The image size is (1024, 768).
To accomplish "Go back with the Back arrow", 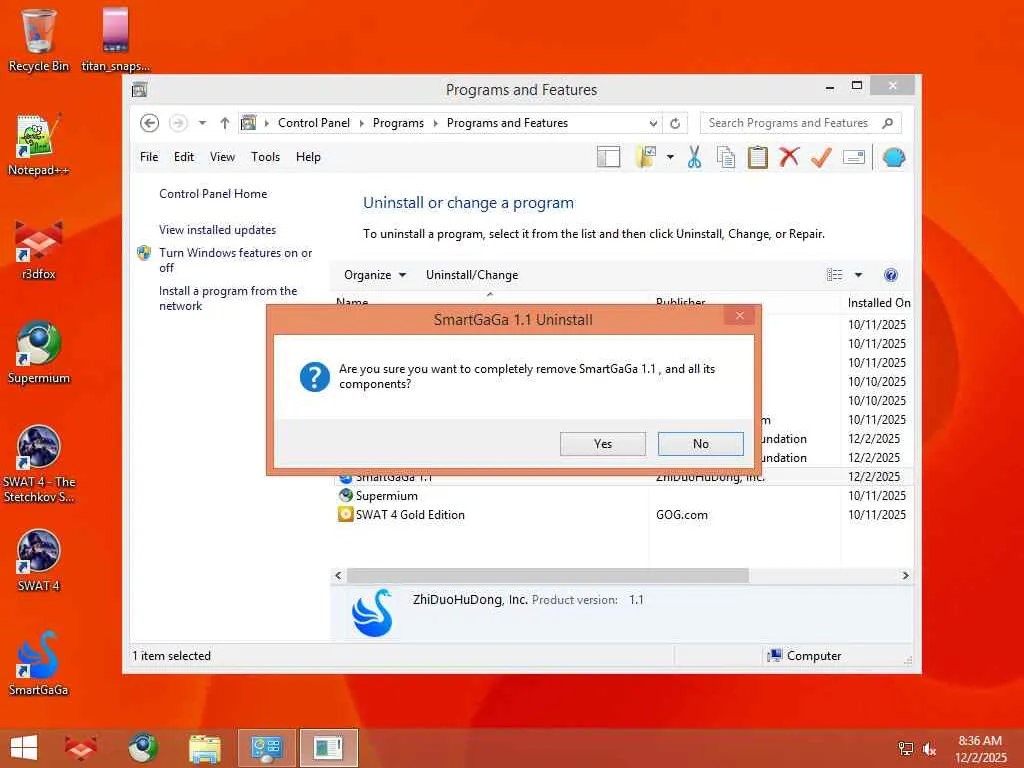I will pos(150,123).
